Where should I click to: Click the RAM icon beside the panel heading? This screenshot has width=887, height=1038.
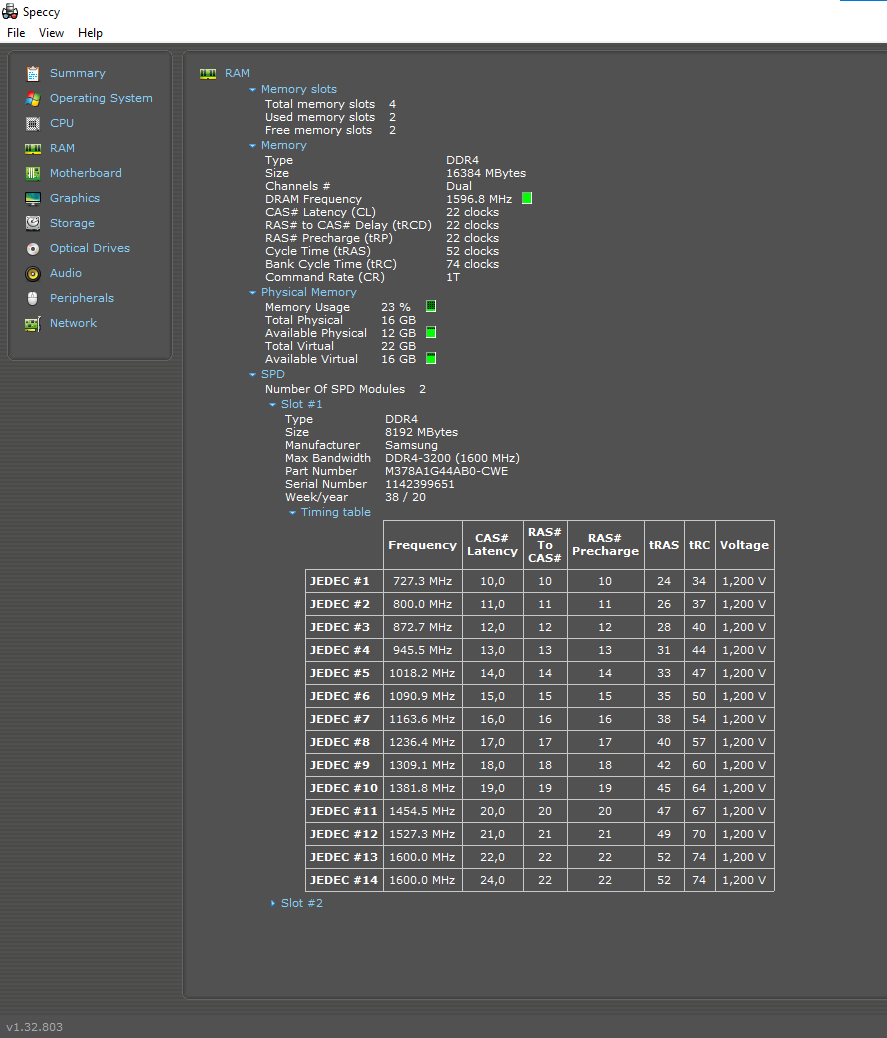tap(208, 73)
